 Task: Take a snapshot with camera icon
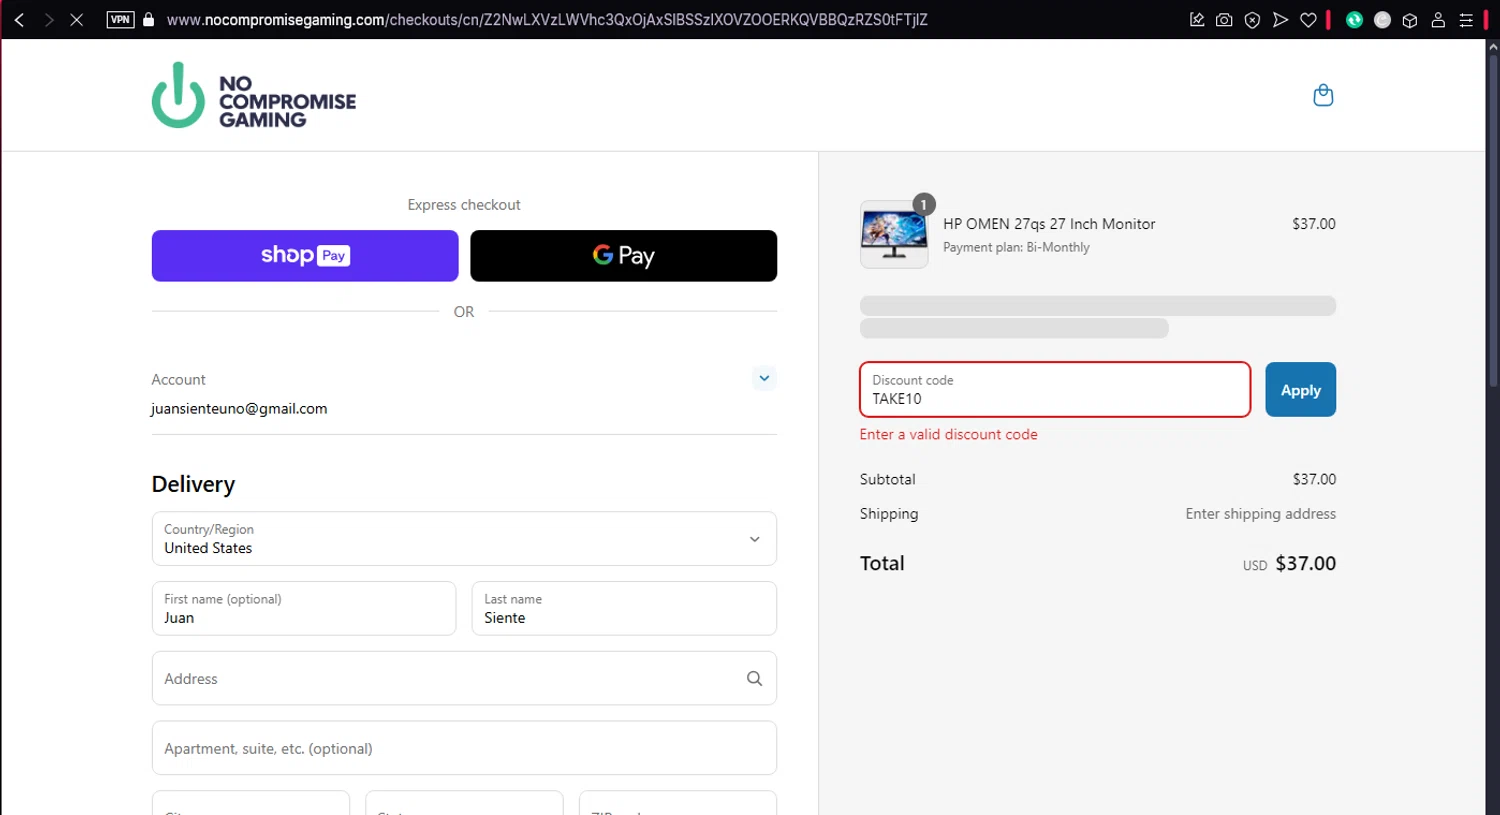coord(1224,20)
